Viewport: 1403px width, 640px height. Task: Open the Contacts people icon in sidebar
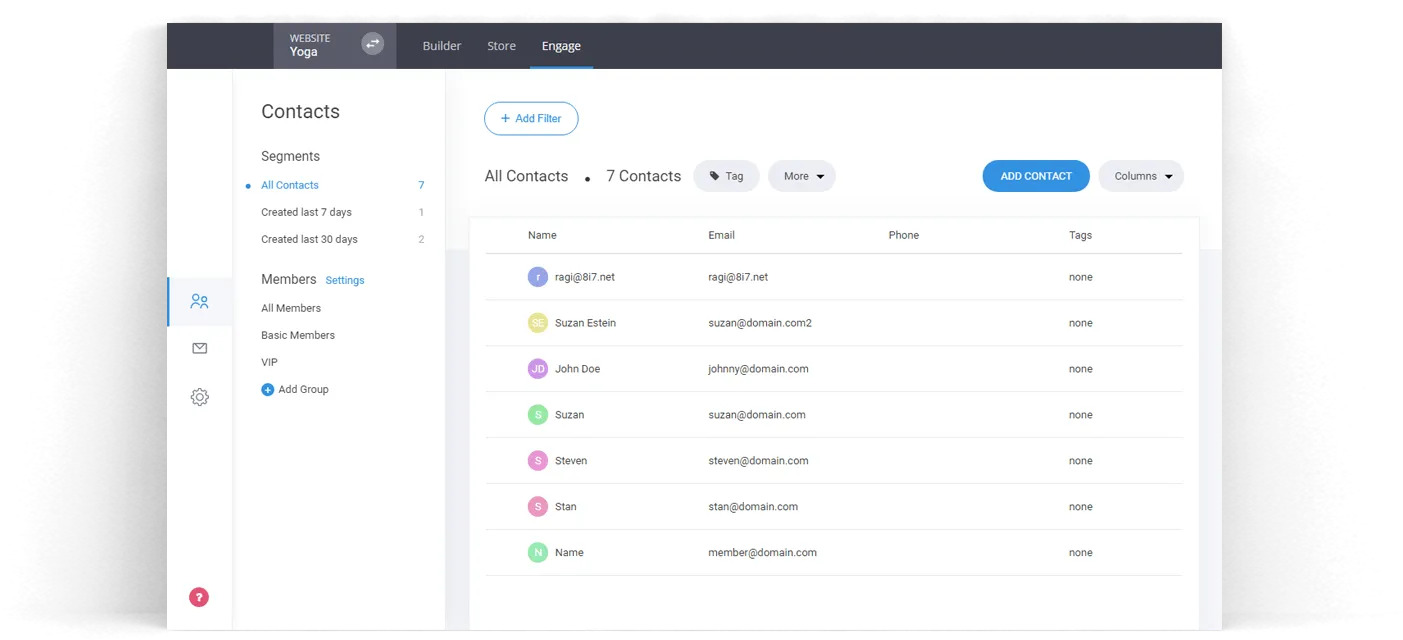[x=199, y=301]
